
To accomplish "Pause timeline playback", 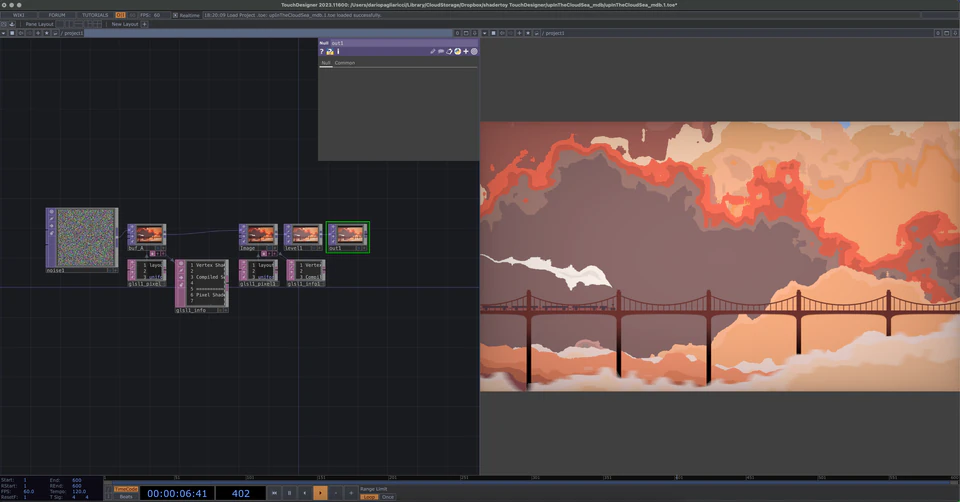I will click(x=290, y=493).
